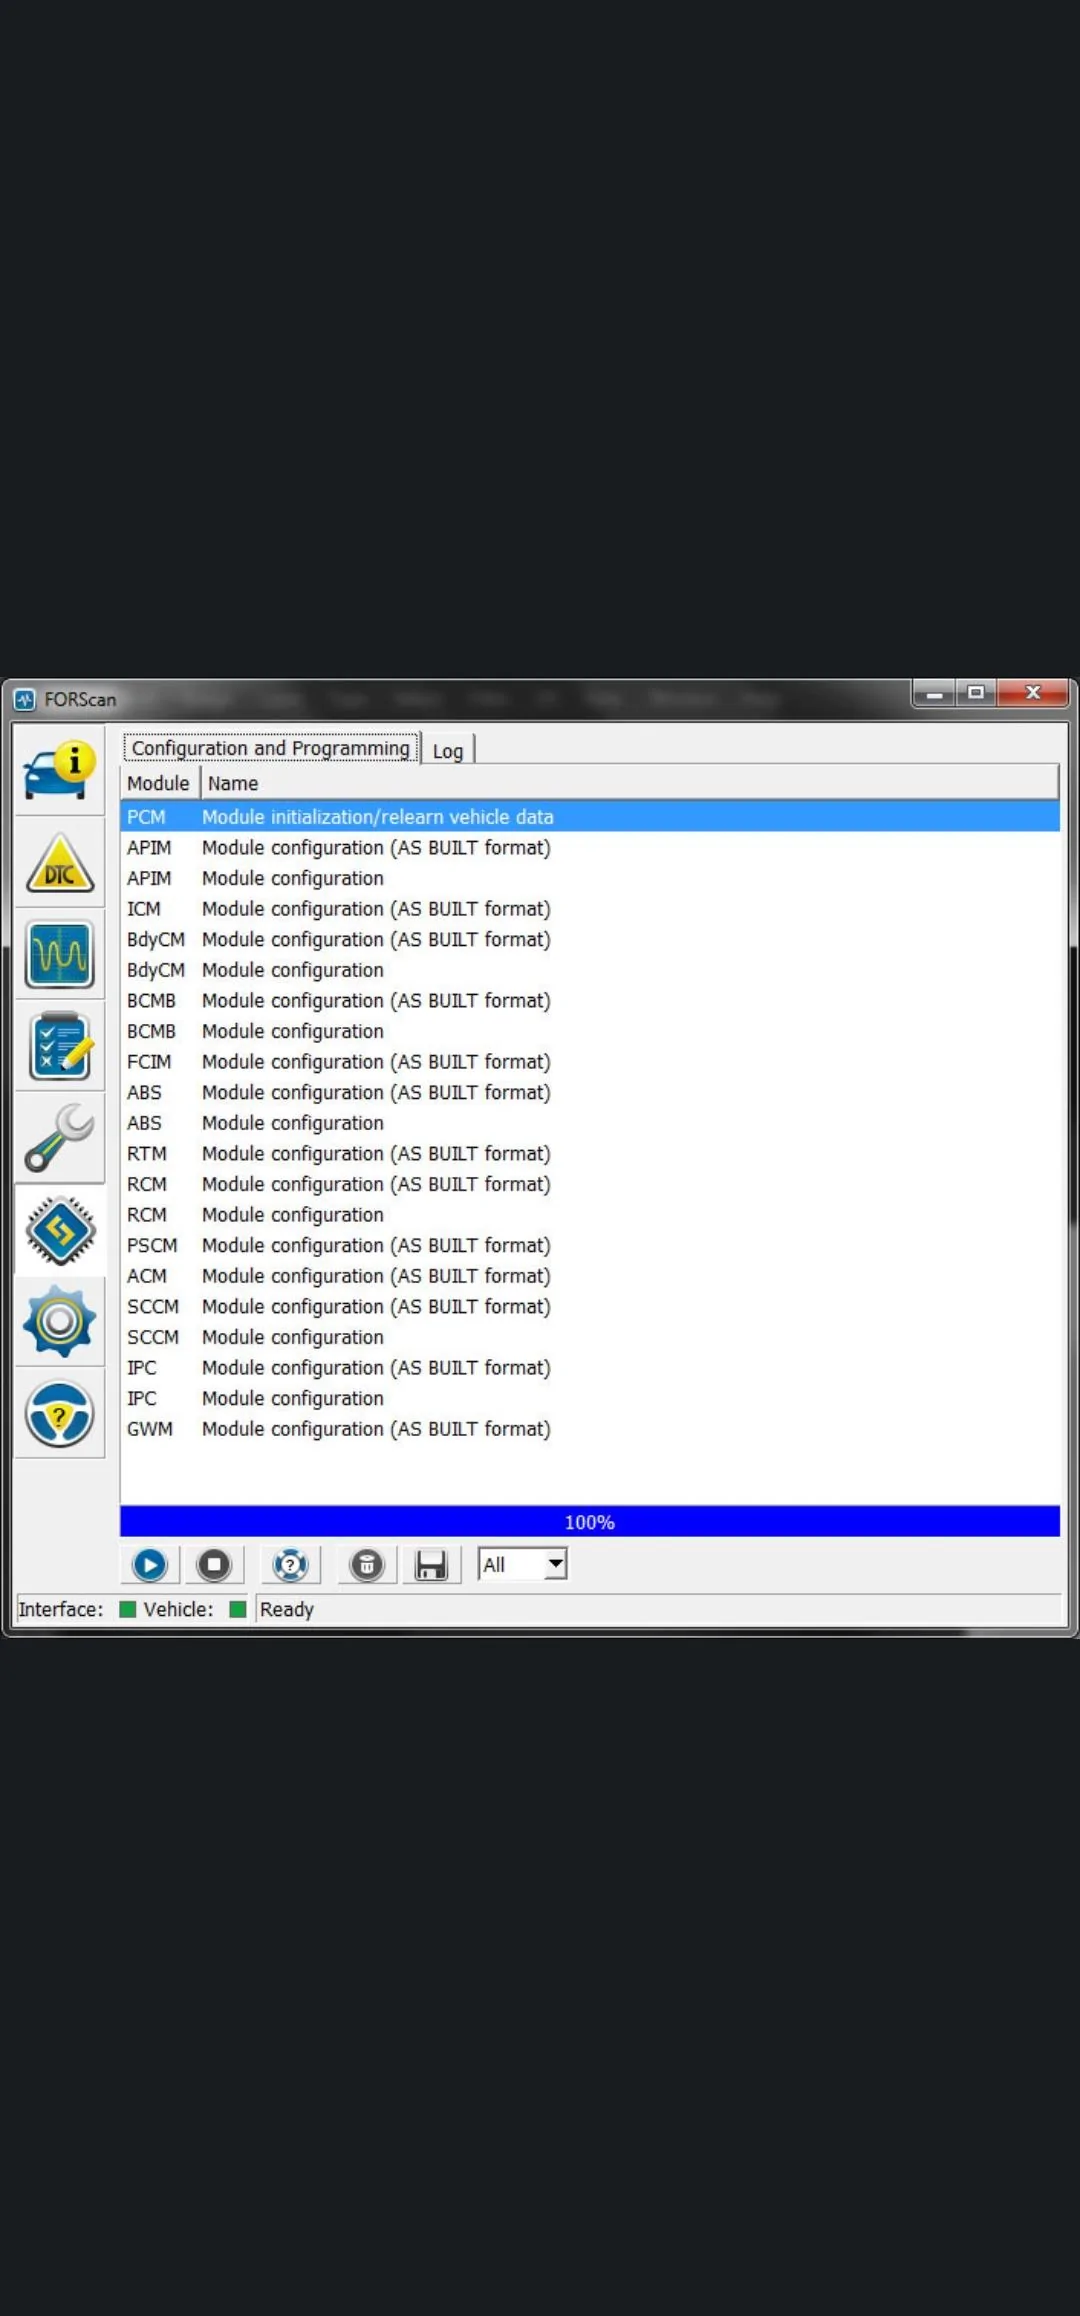Select RTM Module configuration (AS BUILT format)
The width and height of the screenshot is (1080, 2316).
(590, 1153)
